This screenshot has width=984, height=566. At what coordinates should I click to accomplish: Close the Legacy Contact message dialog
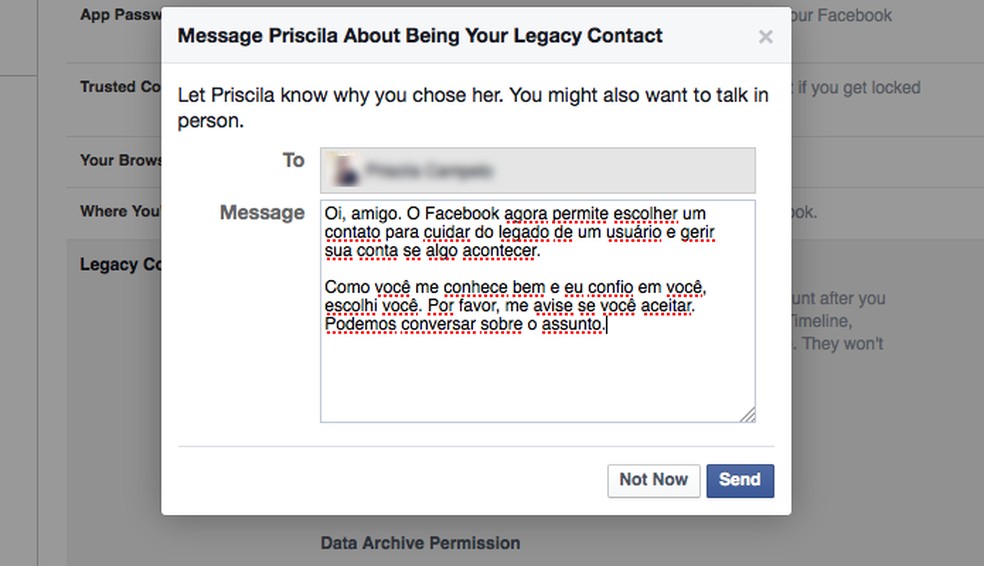click(765, 38)
